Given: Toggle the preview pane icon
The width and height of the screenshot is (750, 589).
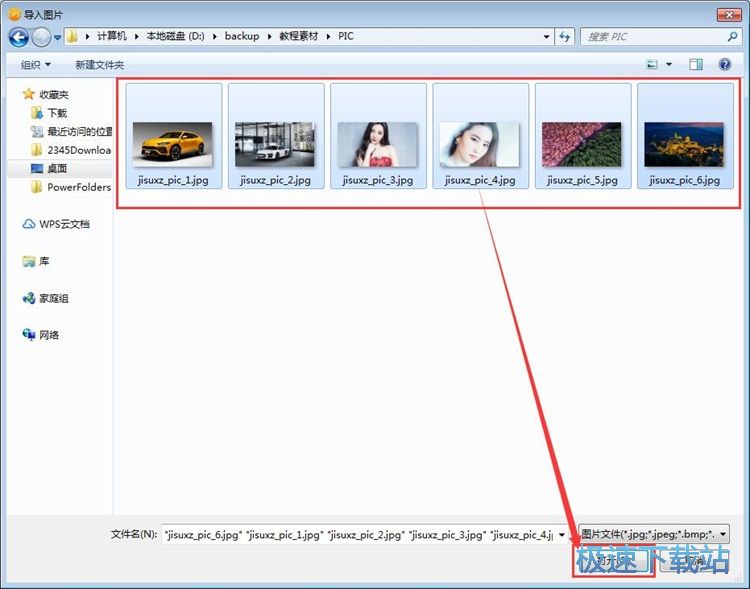Looking at the screenshot, I should [696, 64].
